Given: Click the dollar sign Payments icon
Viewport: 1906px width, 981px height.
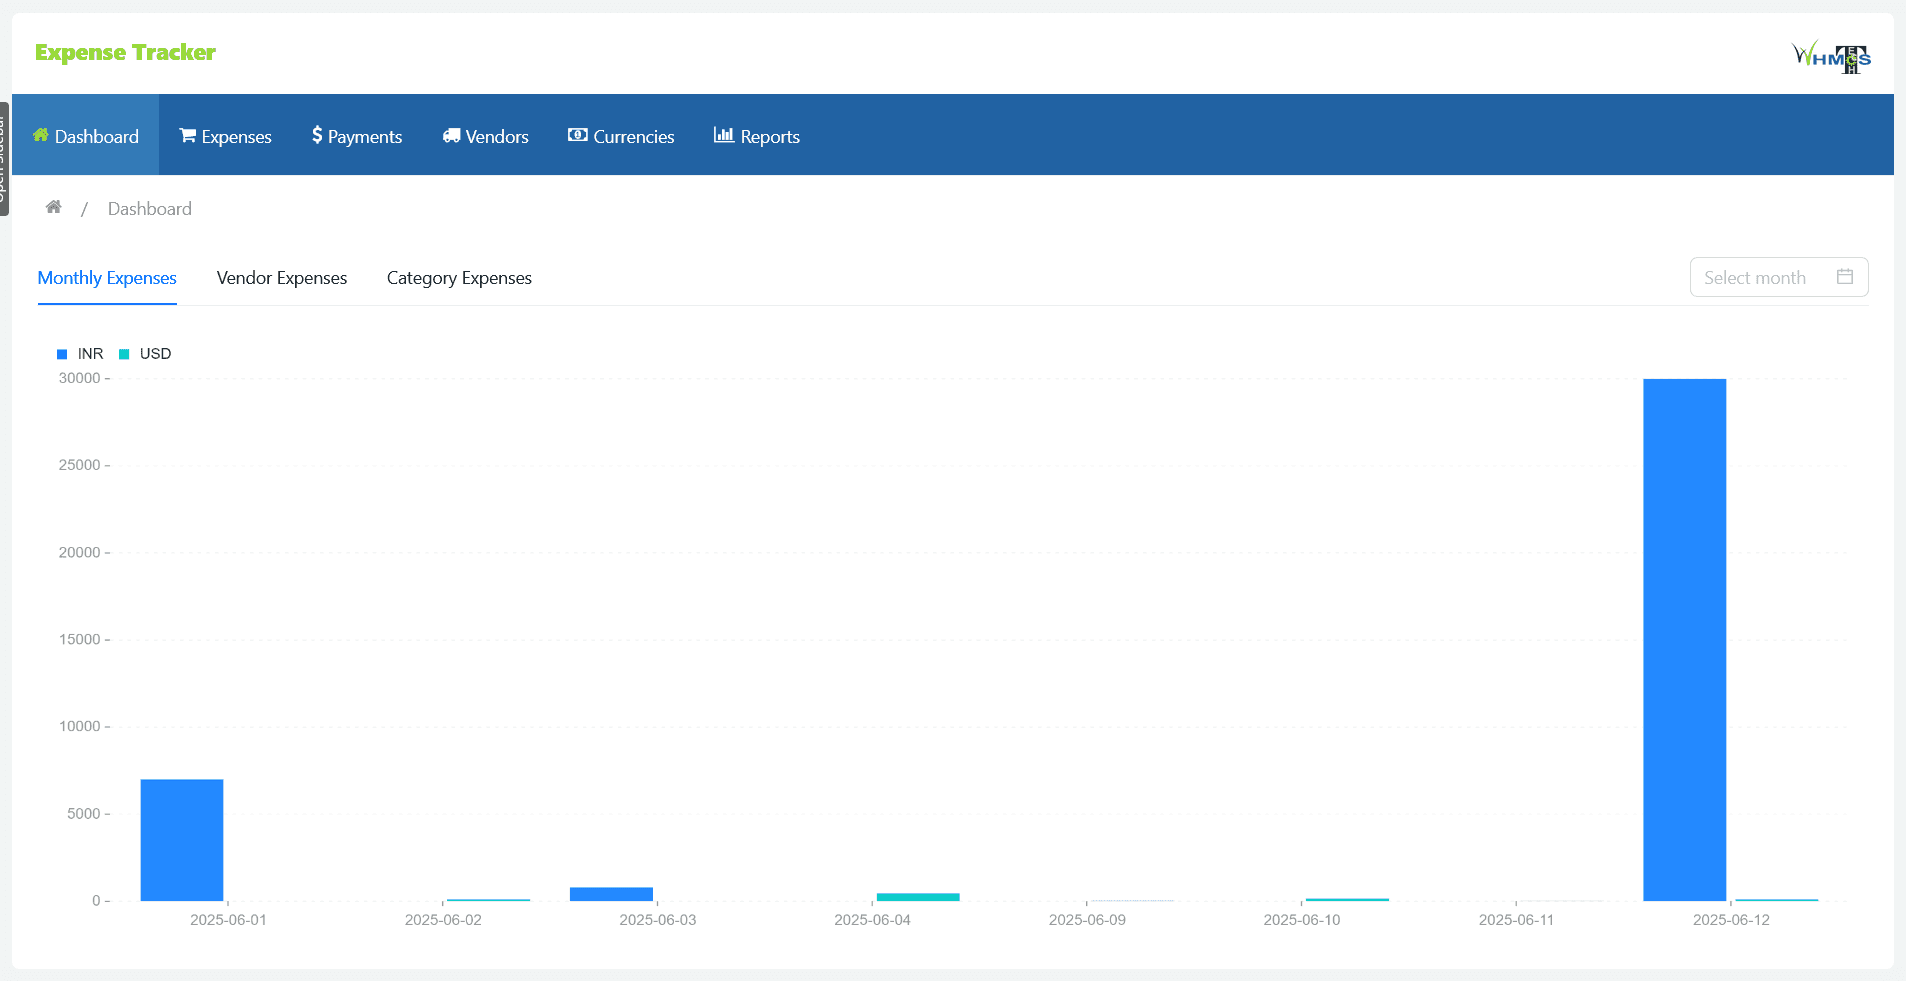Looking at the screenshot, I should 317,135.
